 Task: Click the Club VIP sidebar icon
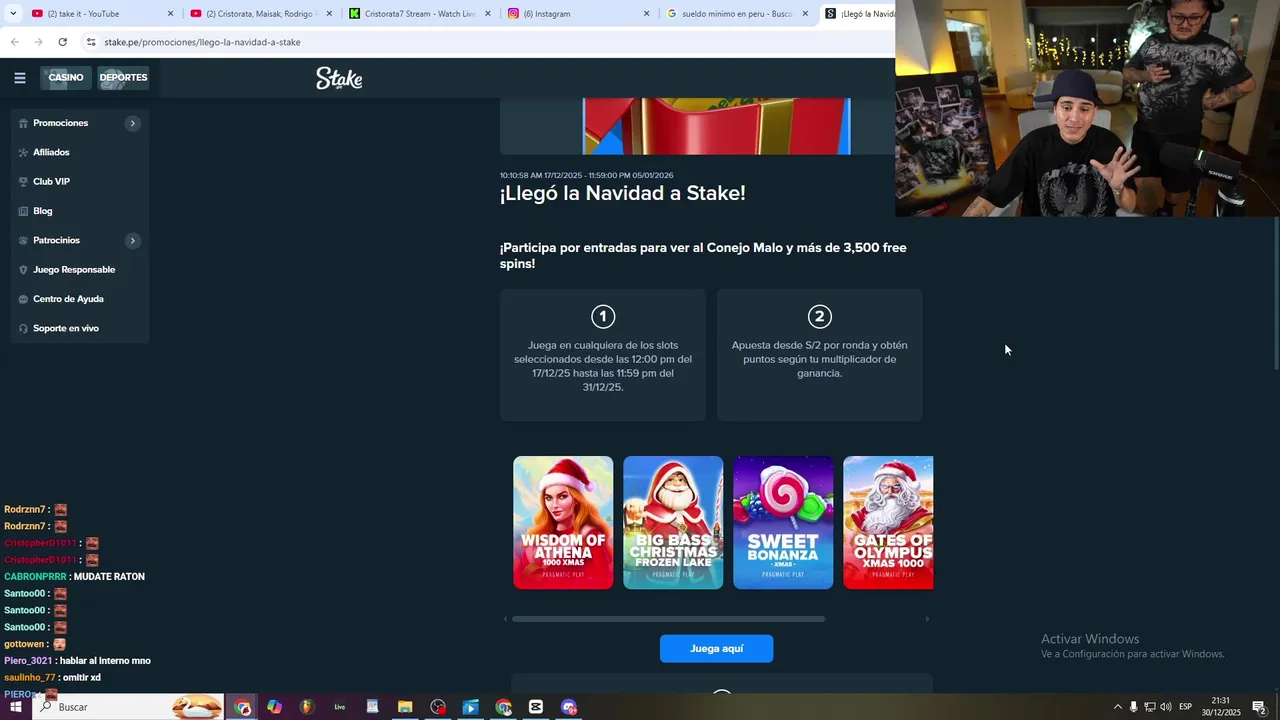(23, 182)
